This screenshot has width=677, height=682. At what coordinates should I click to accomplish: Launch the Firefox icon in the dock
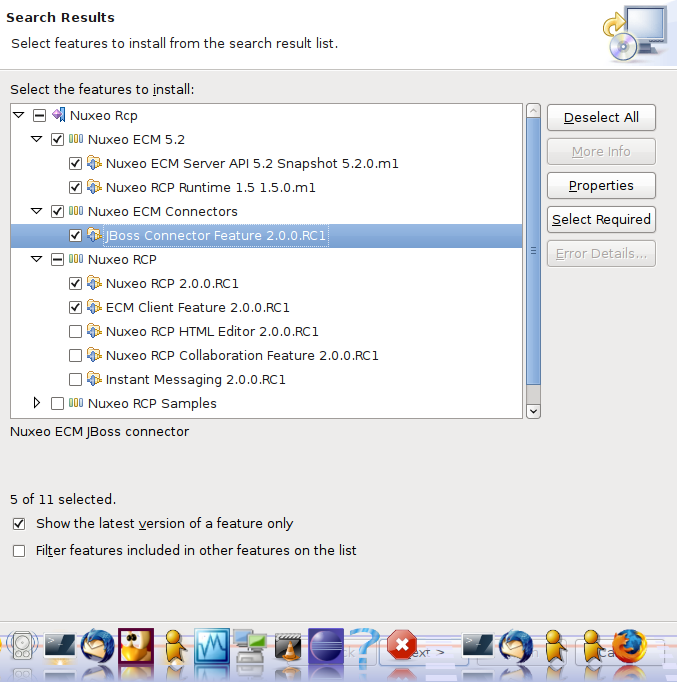pos(630,646)
